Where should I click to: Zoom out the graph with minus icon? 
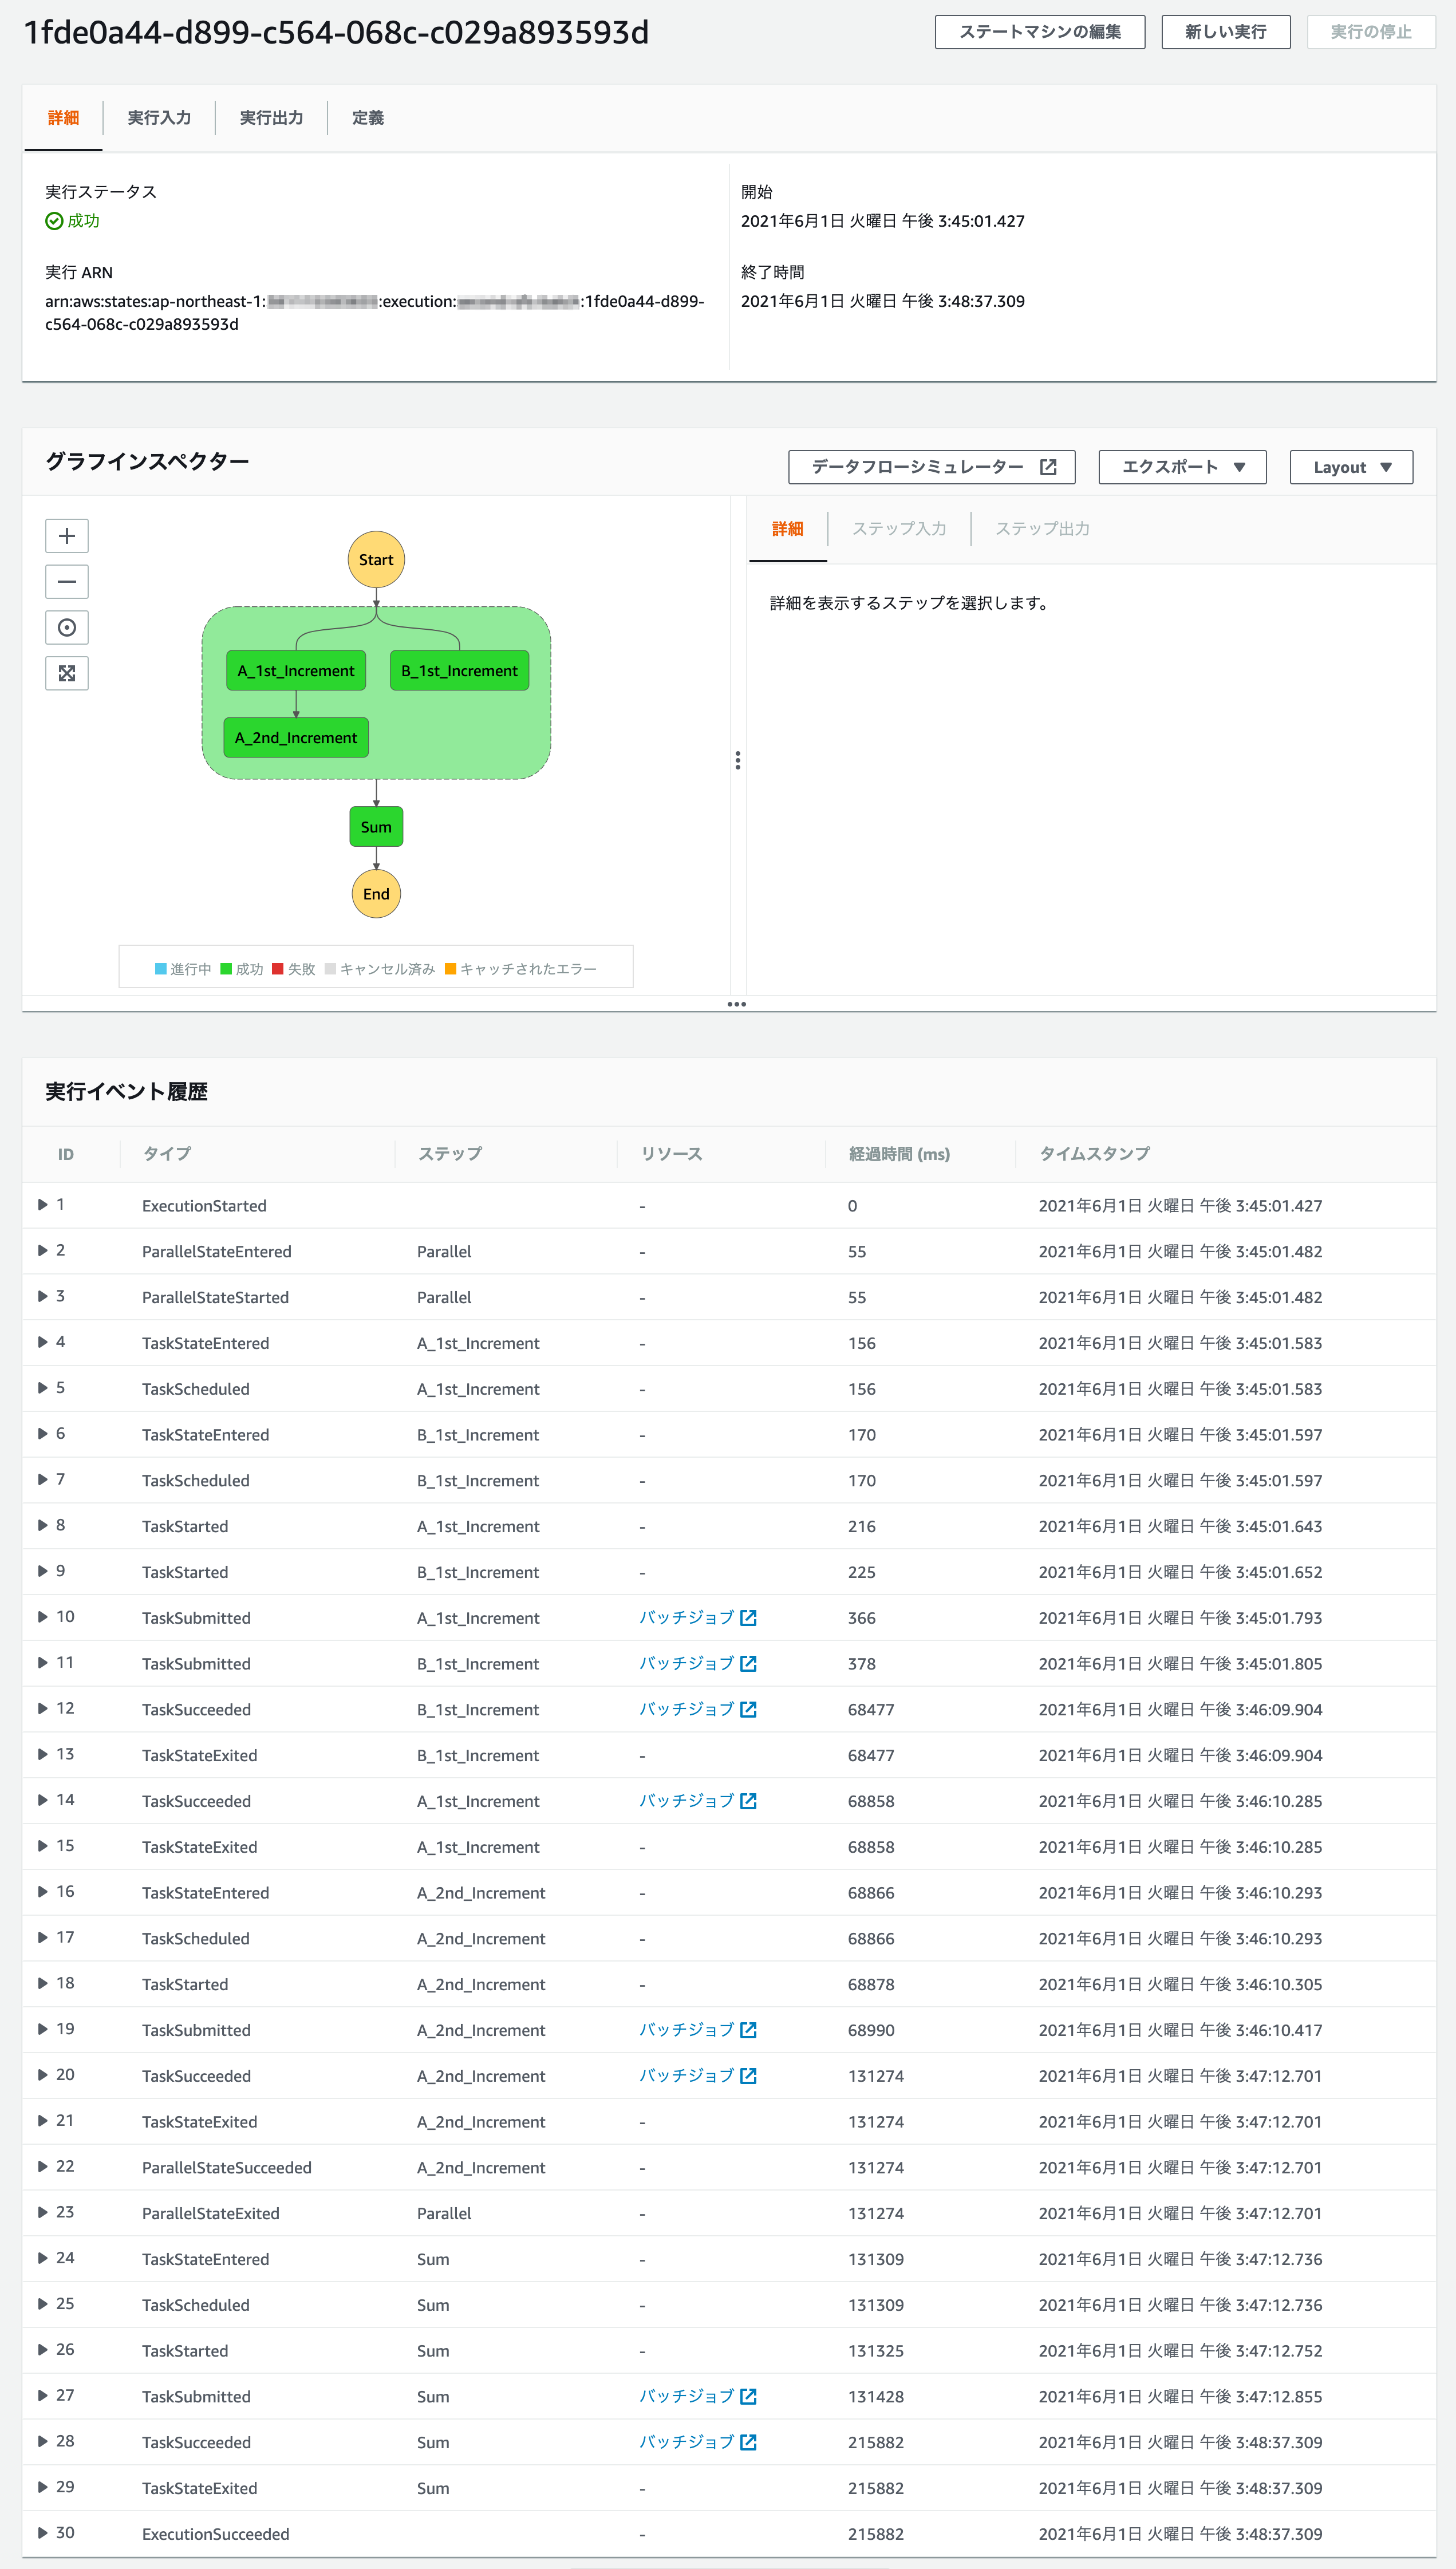coord(67,582)
